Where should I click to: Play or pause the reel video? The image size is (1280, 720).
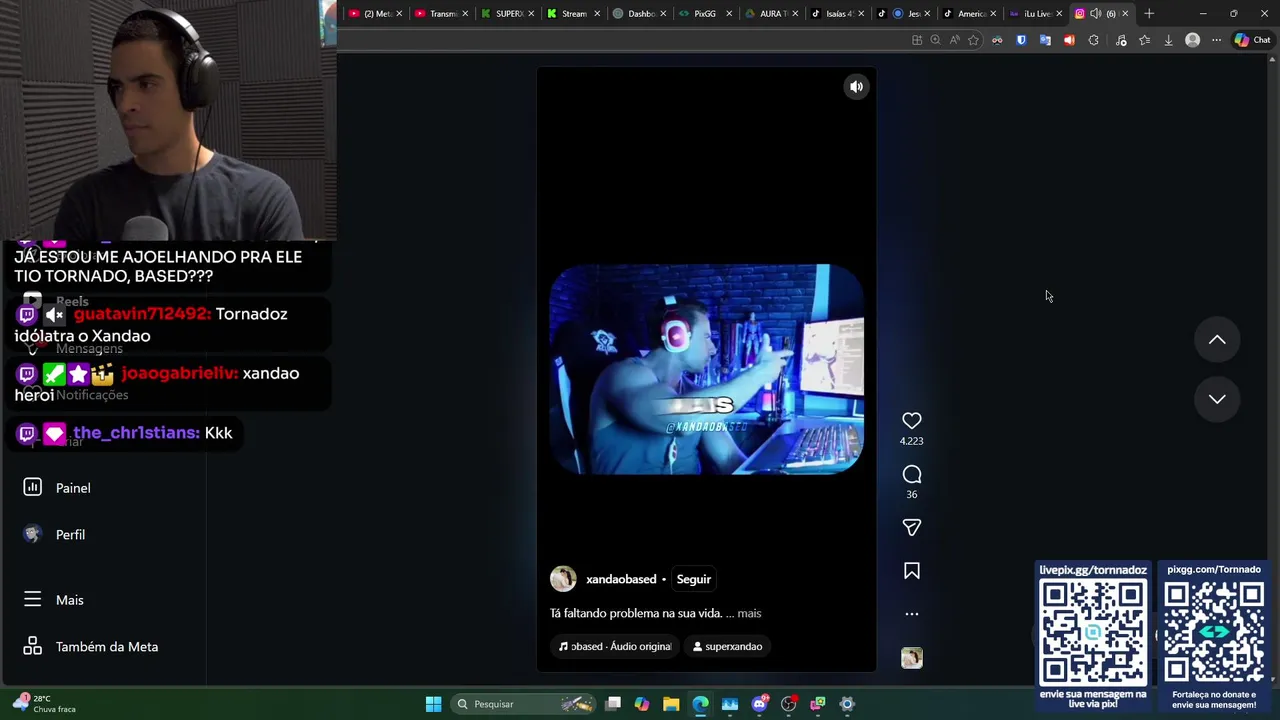[706, 369]
